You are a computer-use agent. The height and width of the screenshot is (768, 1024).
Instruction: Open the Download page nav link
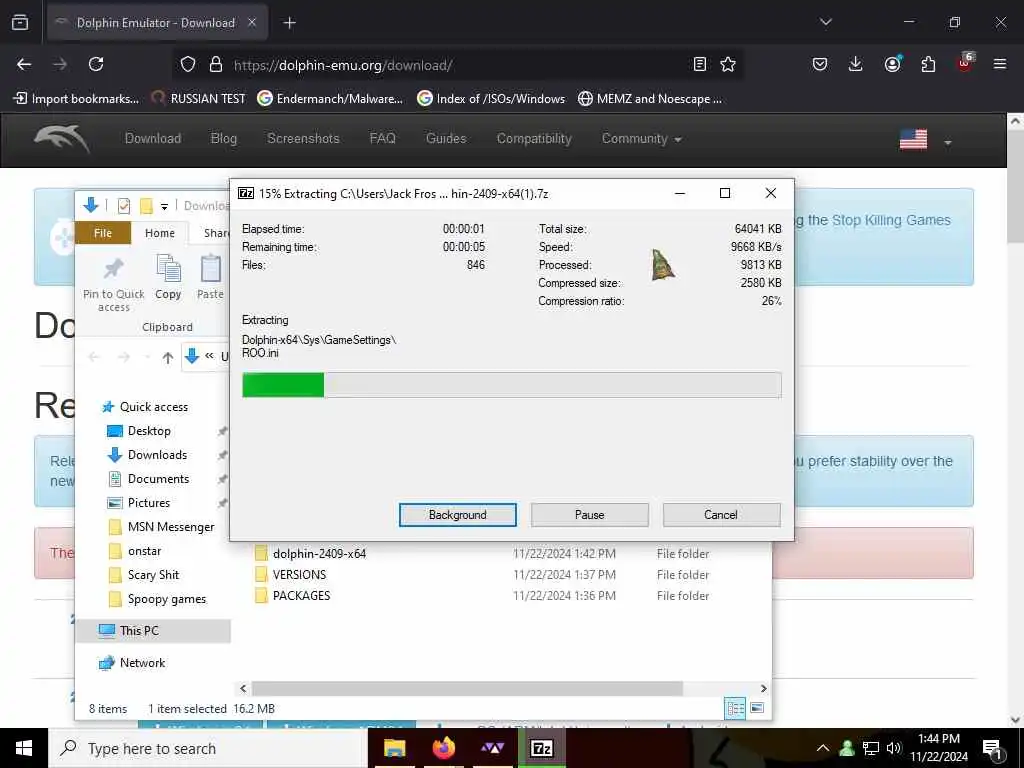click(x=153, y=138)
